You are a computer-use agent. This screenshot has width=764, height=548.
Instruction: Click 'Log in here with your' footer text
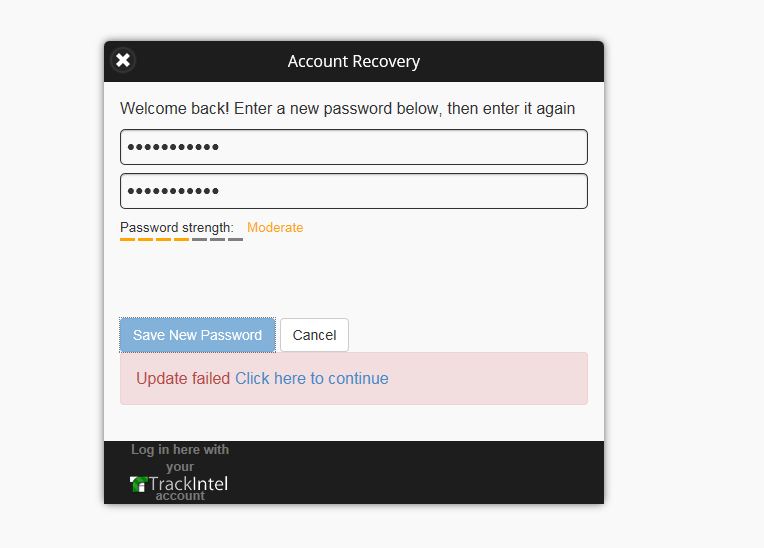[180, 457]
